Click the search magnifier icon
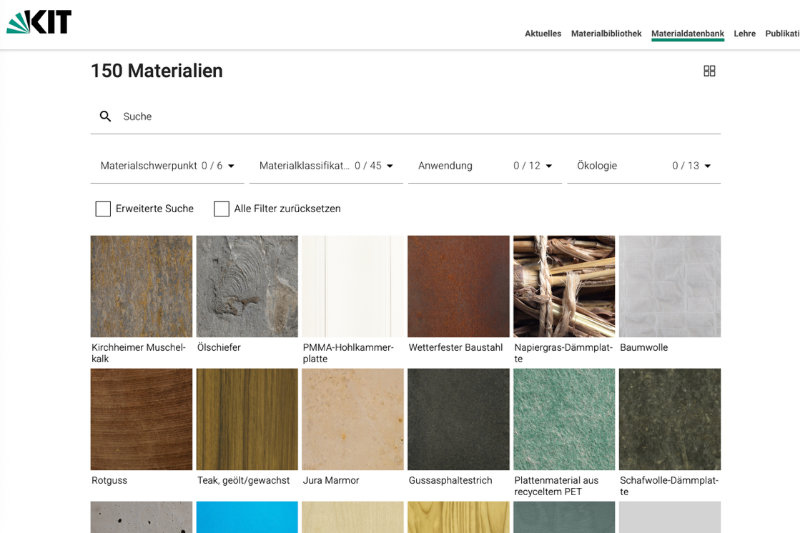Screen dimensions: 800x533 (105, 116)
